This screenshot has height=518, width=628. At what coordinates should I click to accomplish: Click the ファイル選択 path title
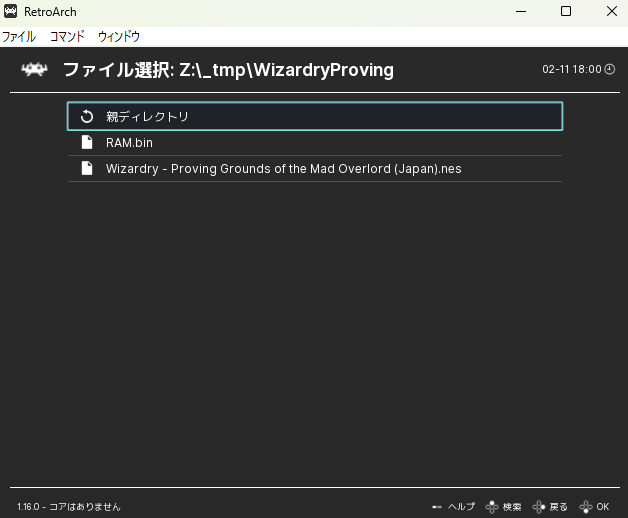(228, 70)
